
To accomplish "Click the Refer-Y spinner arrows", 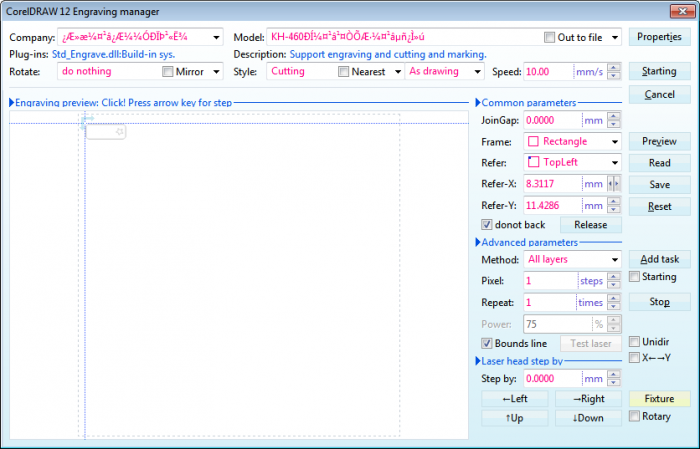I will [614, 205].
